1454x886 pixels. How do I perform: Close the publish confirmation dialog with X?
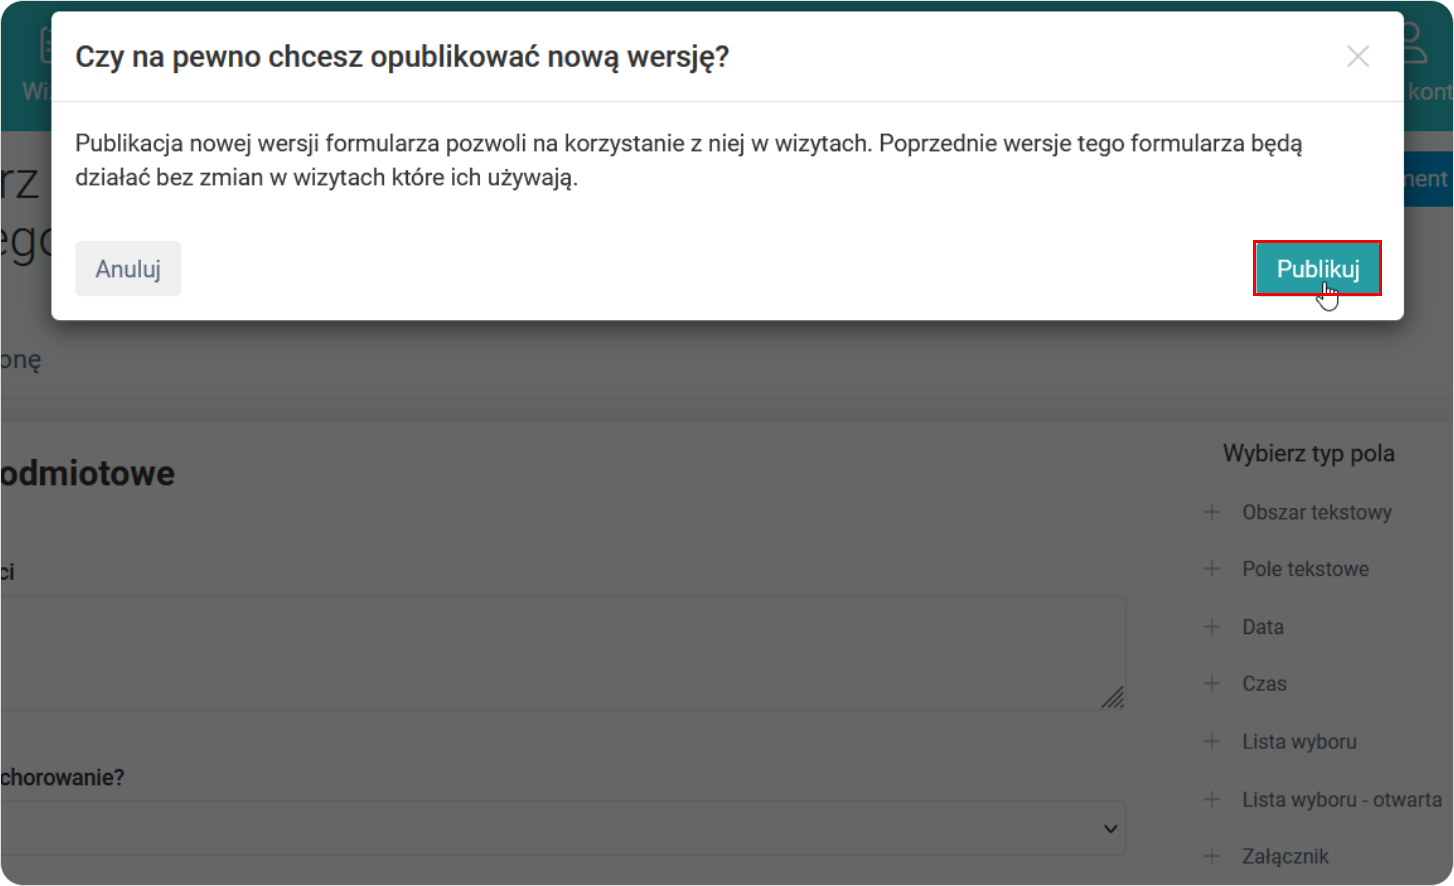coord(1357,56)
